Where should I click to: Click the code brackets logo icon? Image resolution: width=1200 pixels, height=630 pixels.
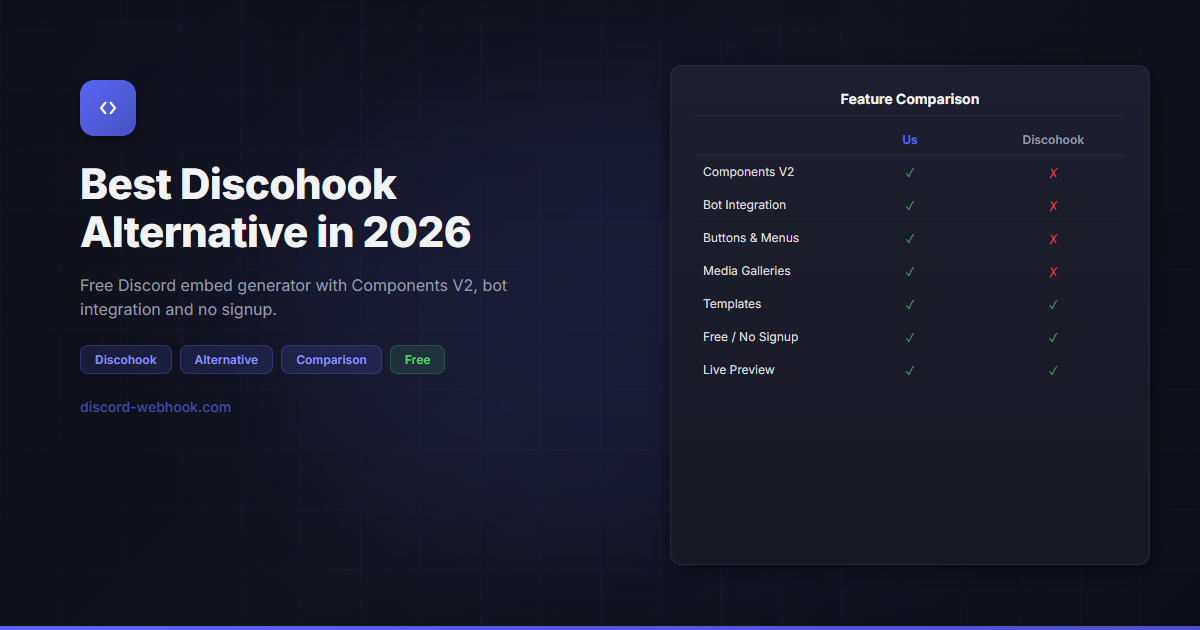point(107,107)
